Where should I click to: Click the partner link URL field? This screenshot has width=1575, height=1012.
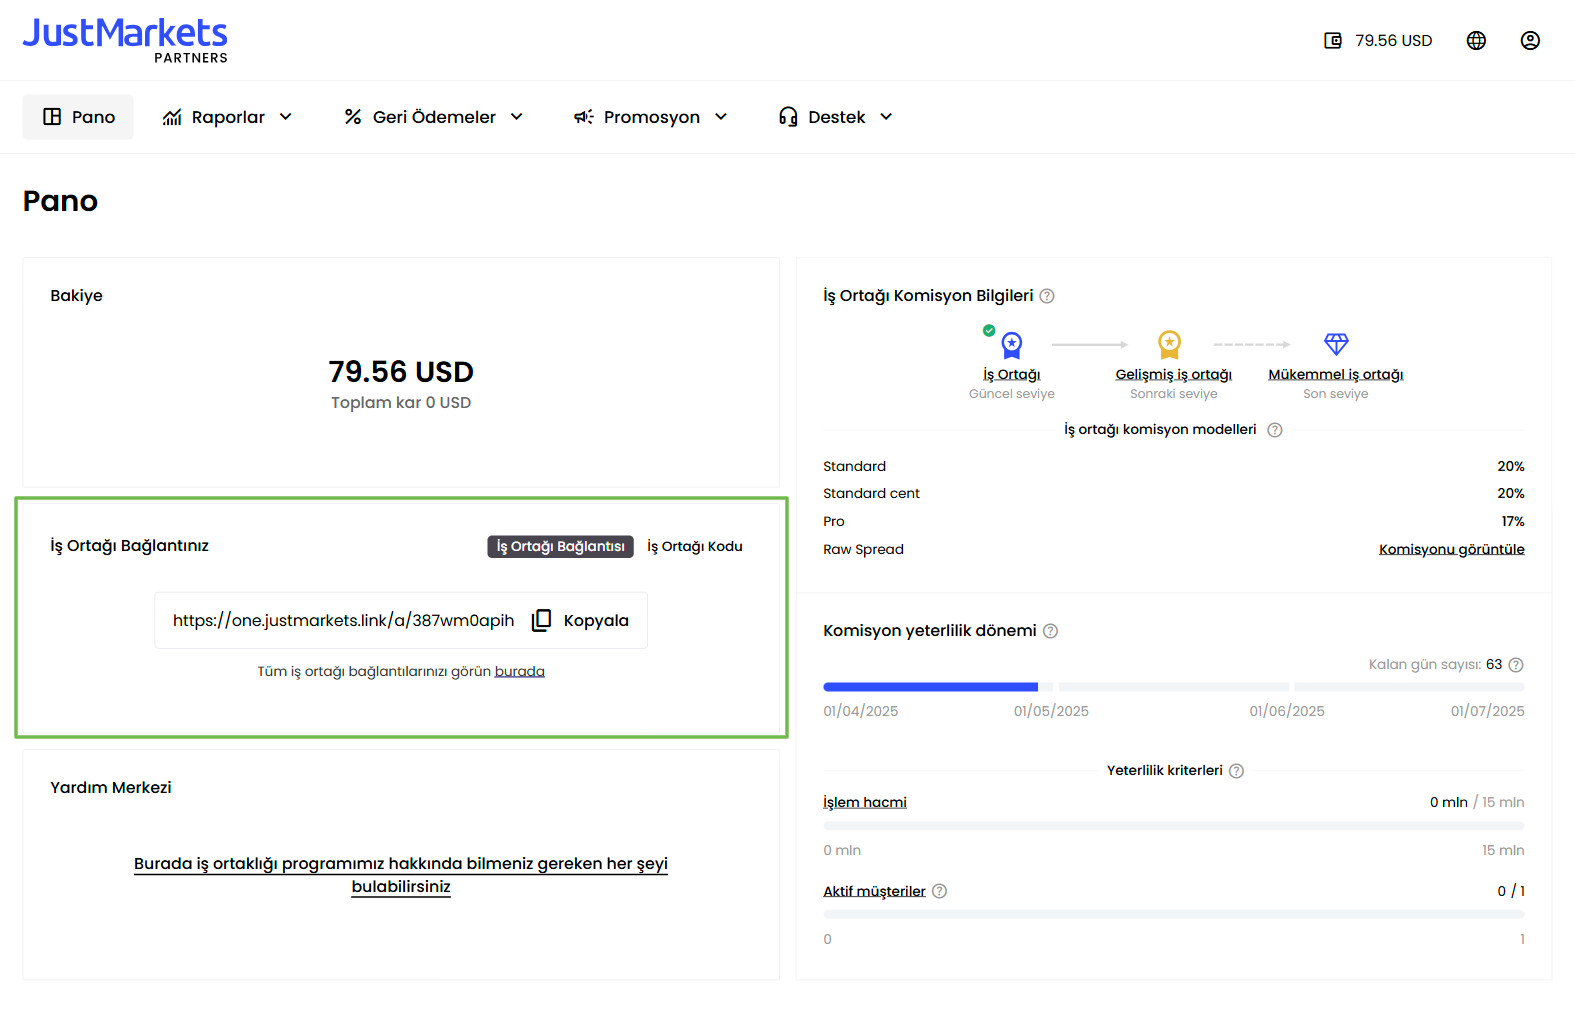(344, 621)
